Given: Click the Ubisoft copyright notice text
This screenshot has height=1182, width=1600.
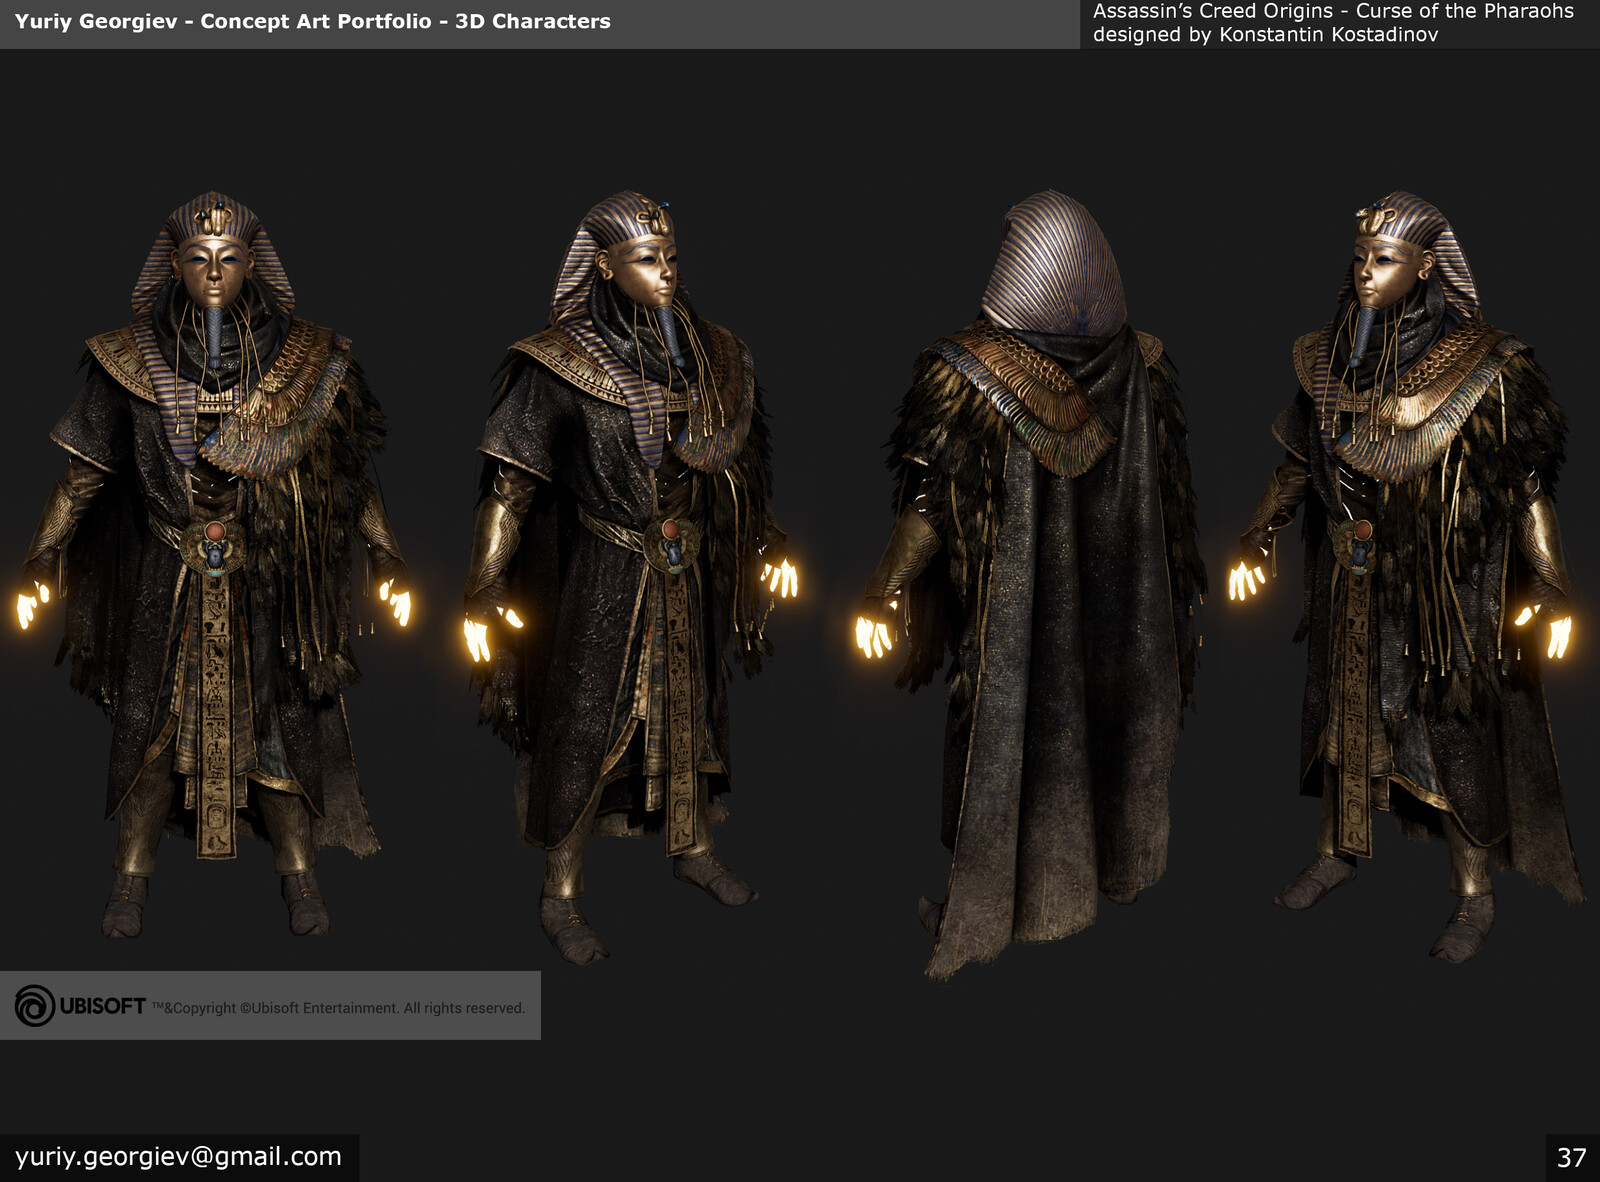Looking at the screenshot, I should click(x=338, y=1008).
